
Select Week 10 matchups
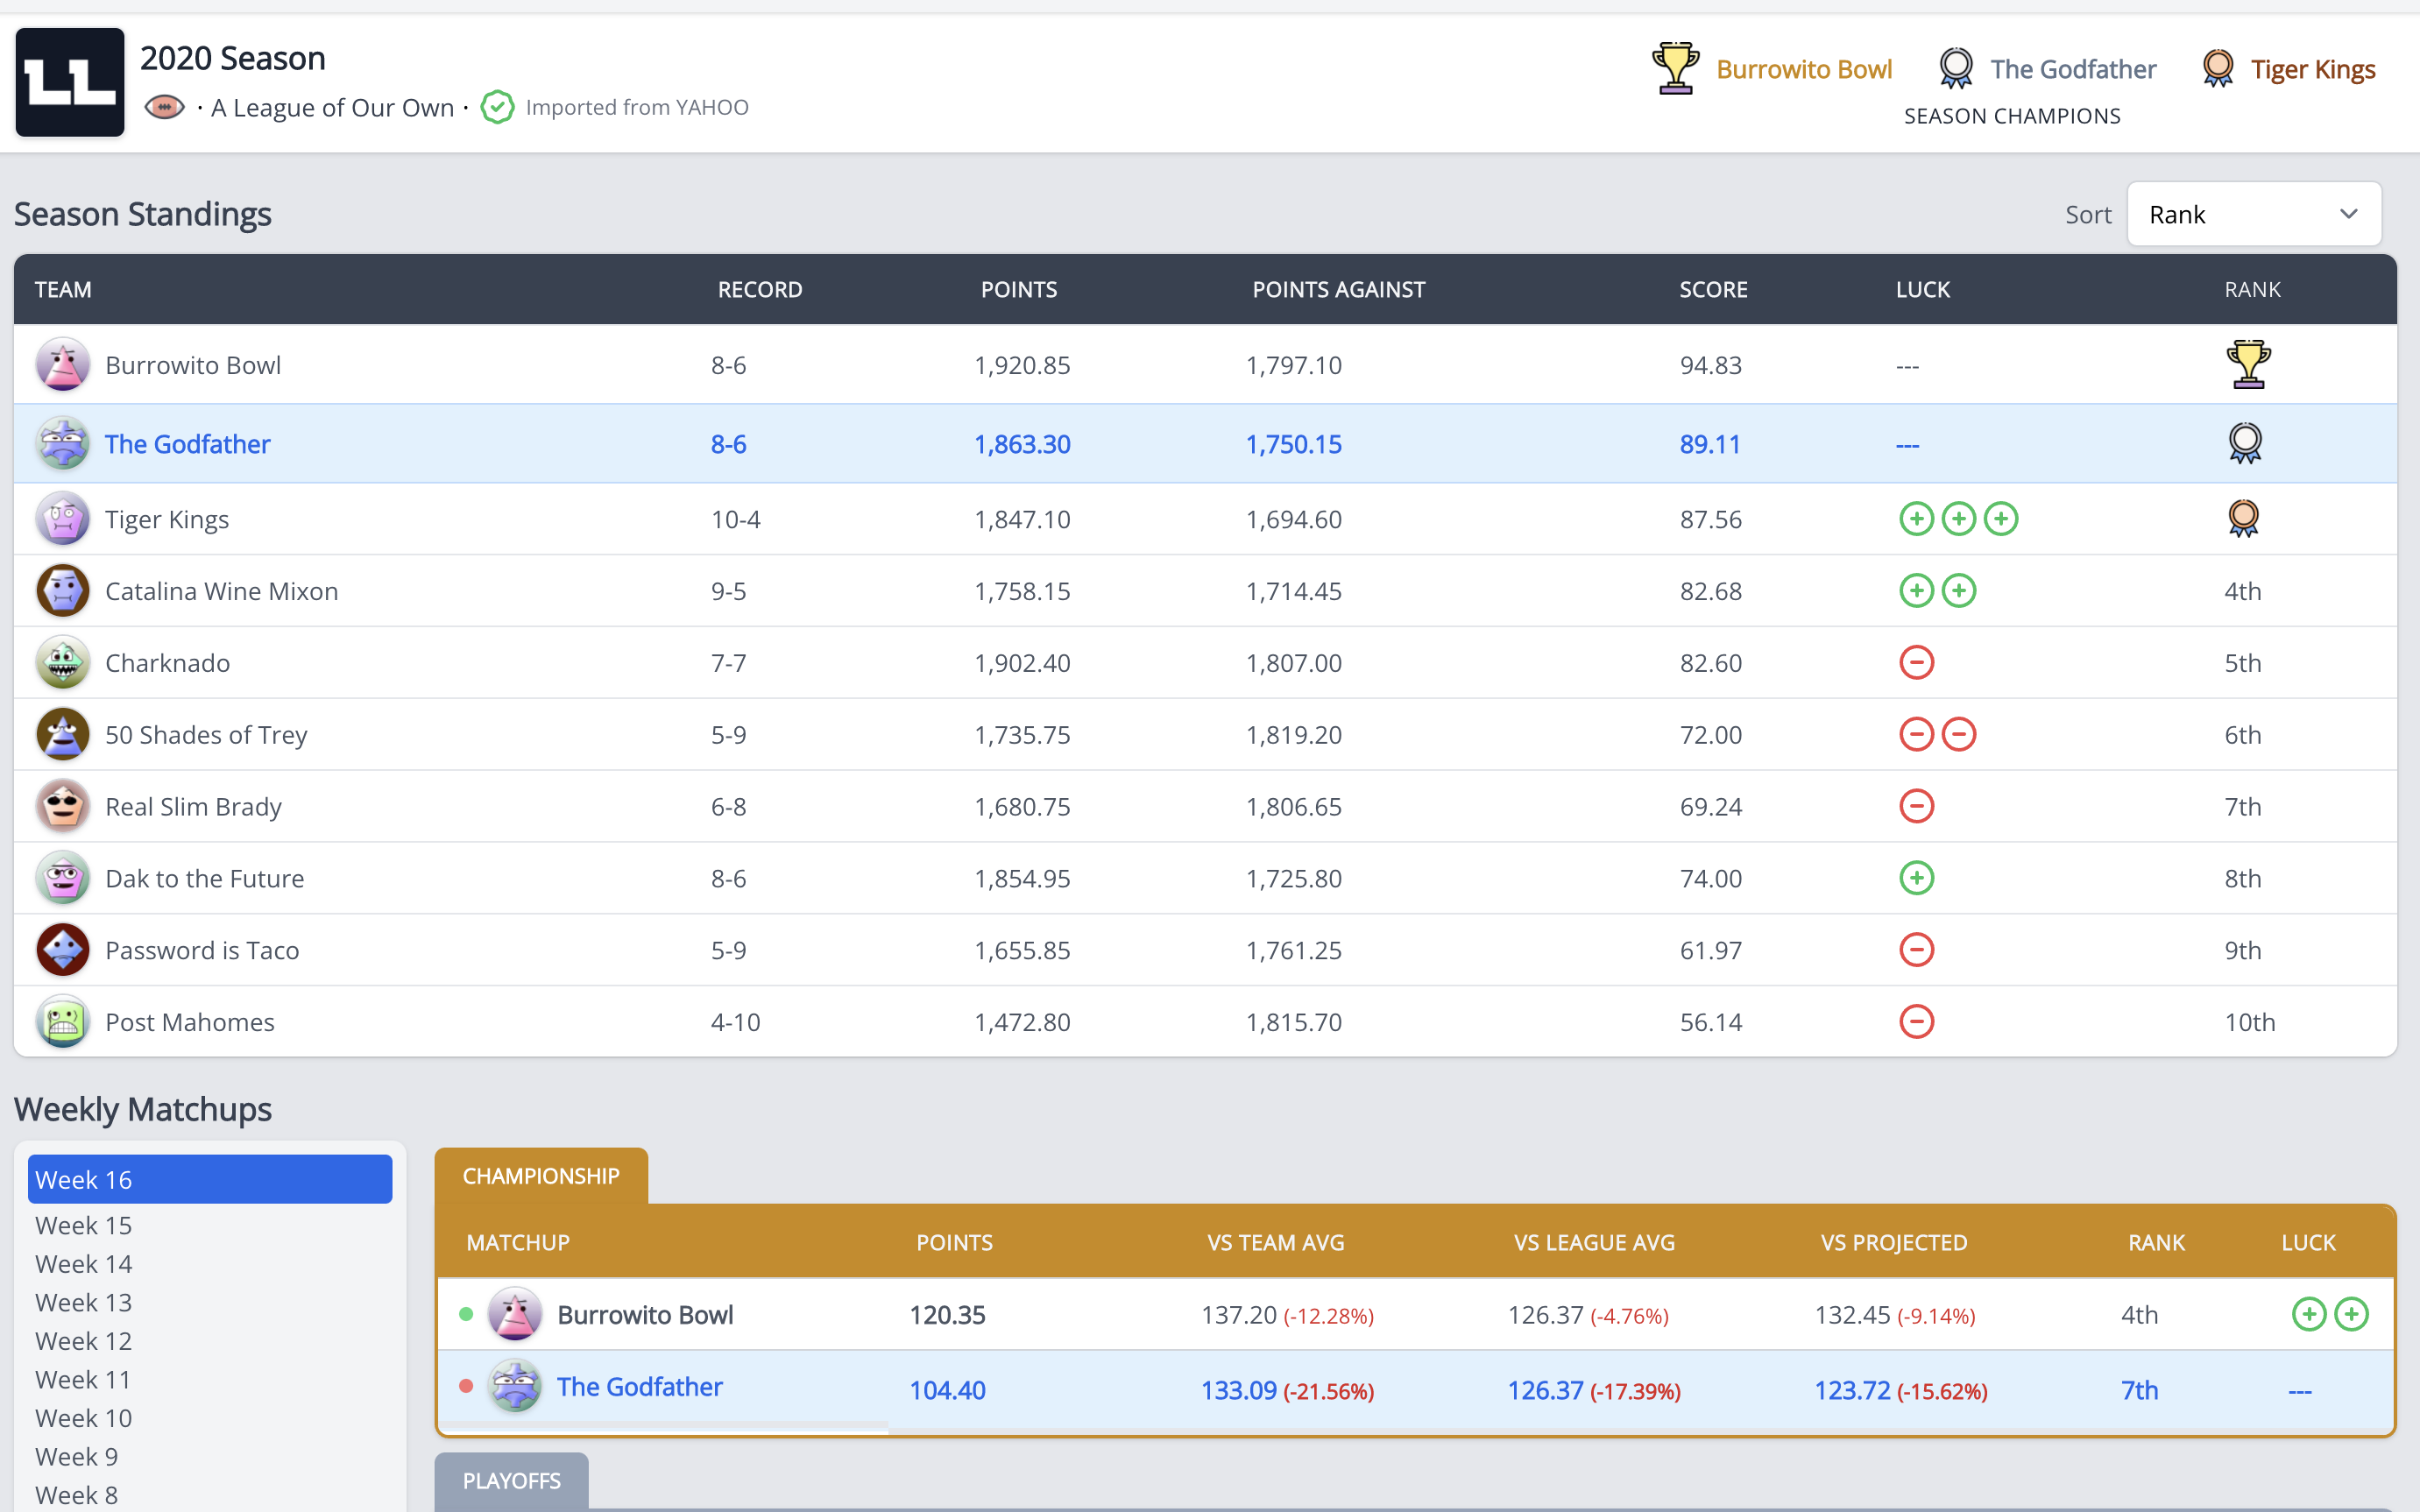click(83, 1418)
